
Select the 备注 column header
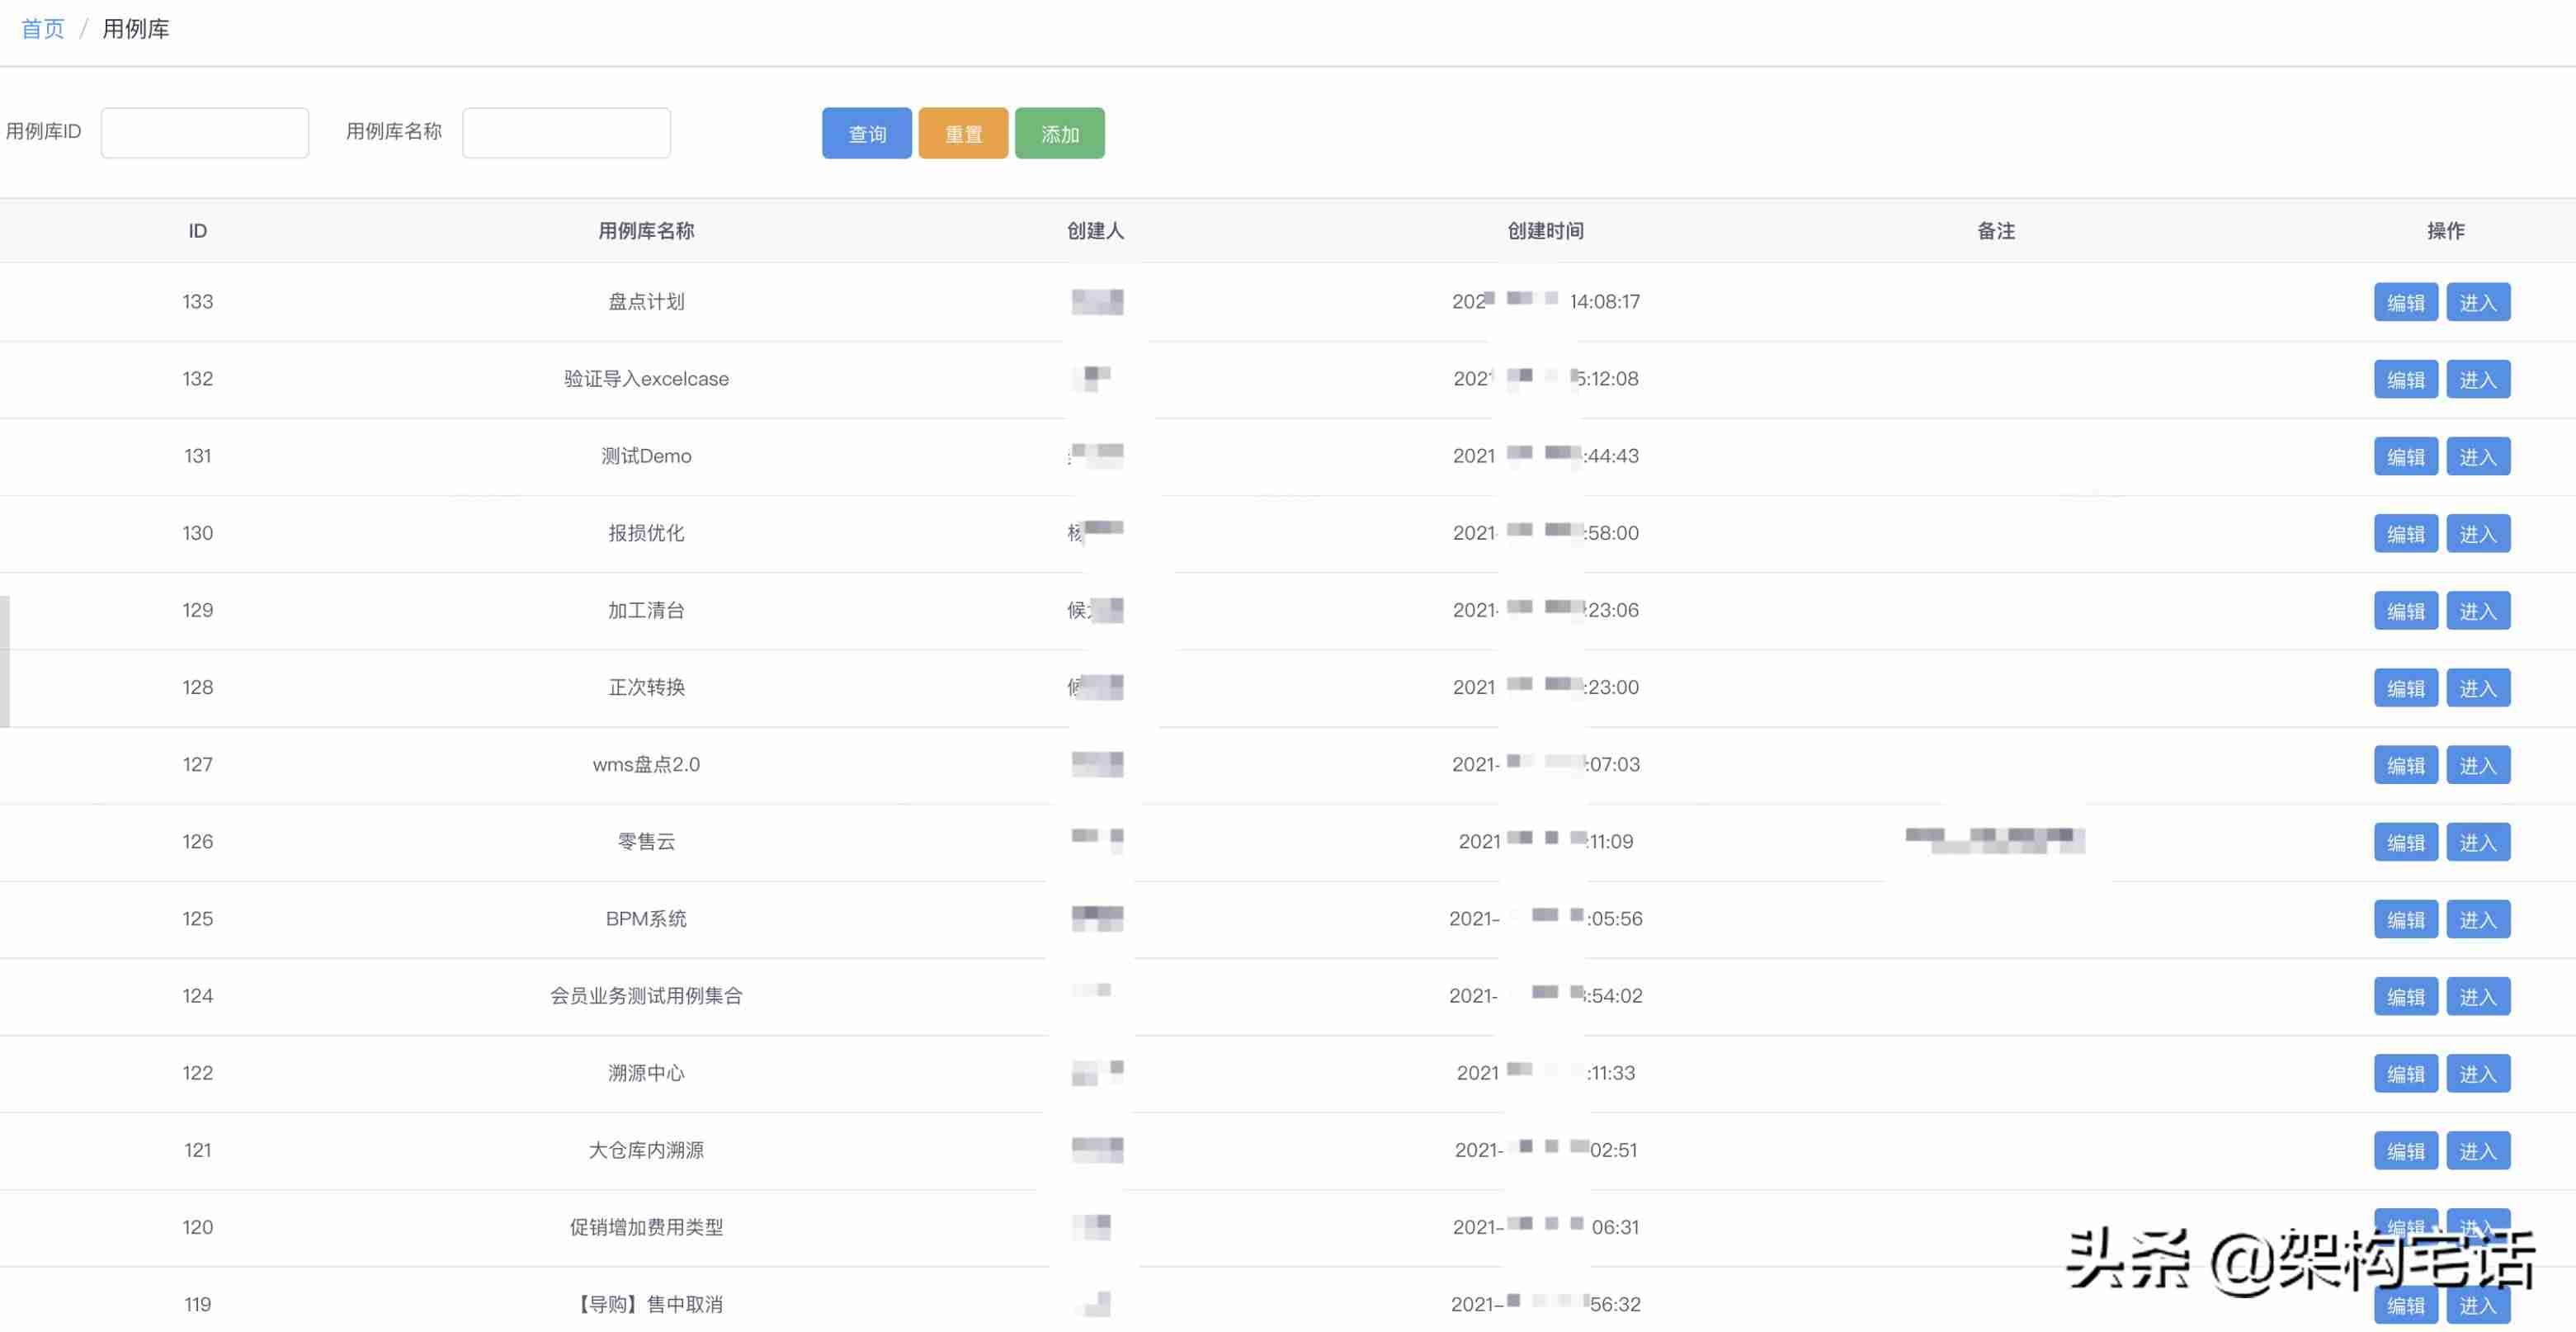(1996, 231)
